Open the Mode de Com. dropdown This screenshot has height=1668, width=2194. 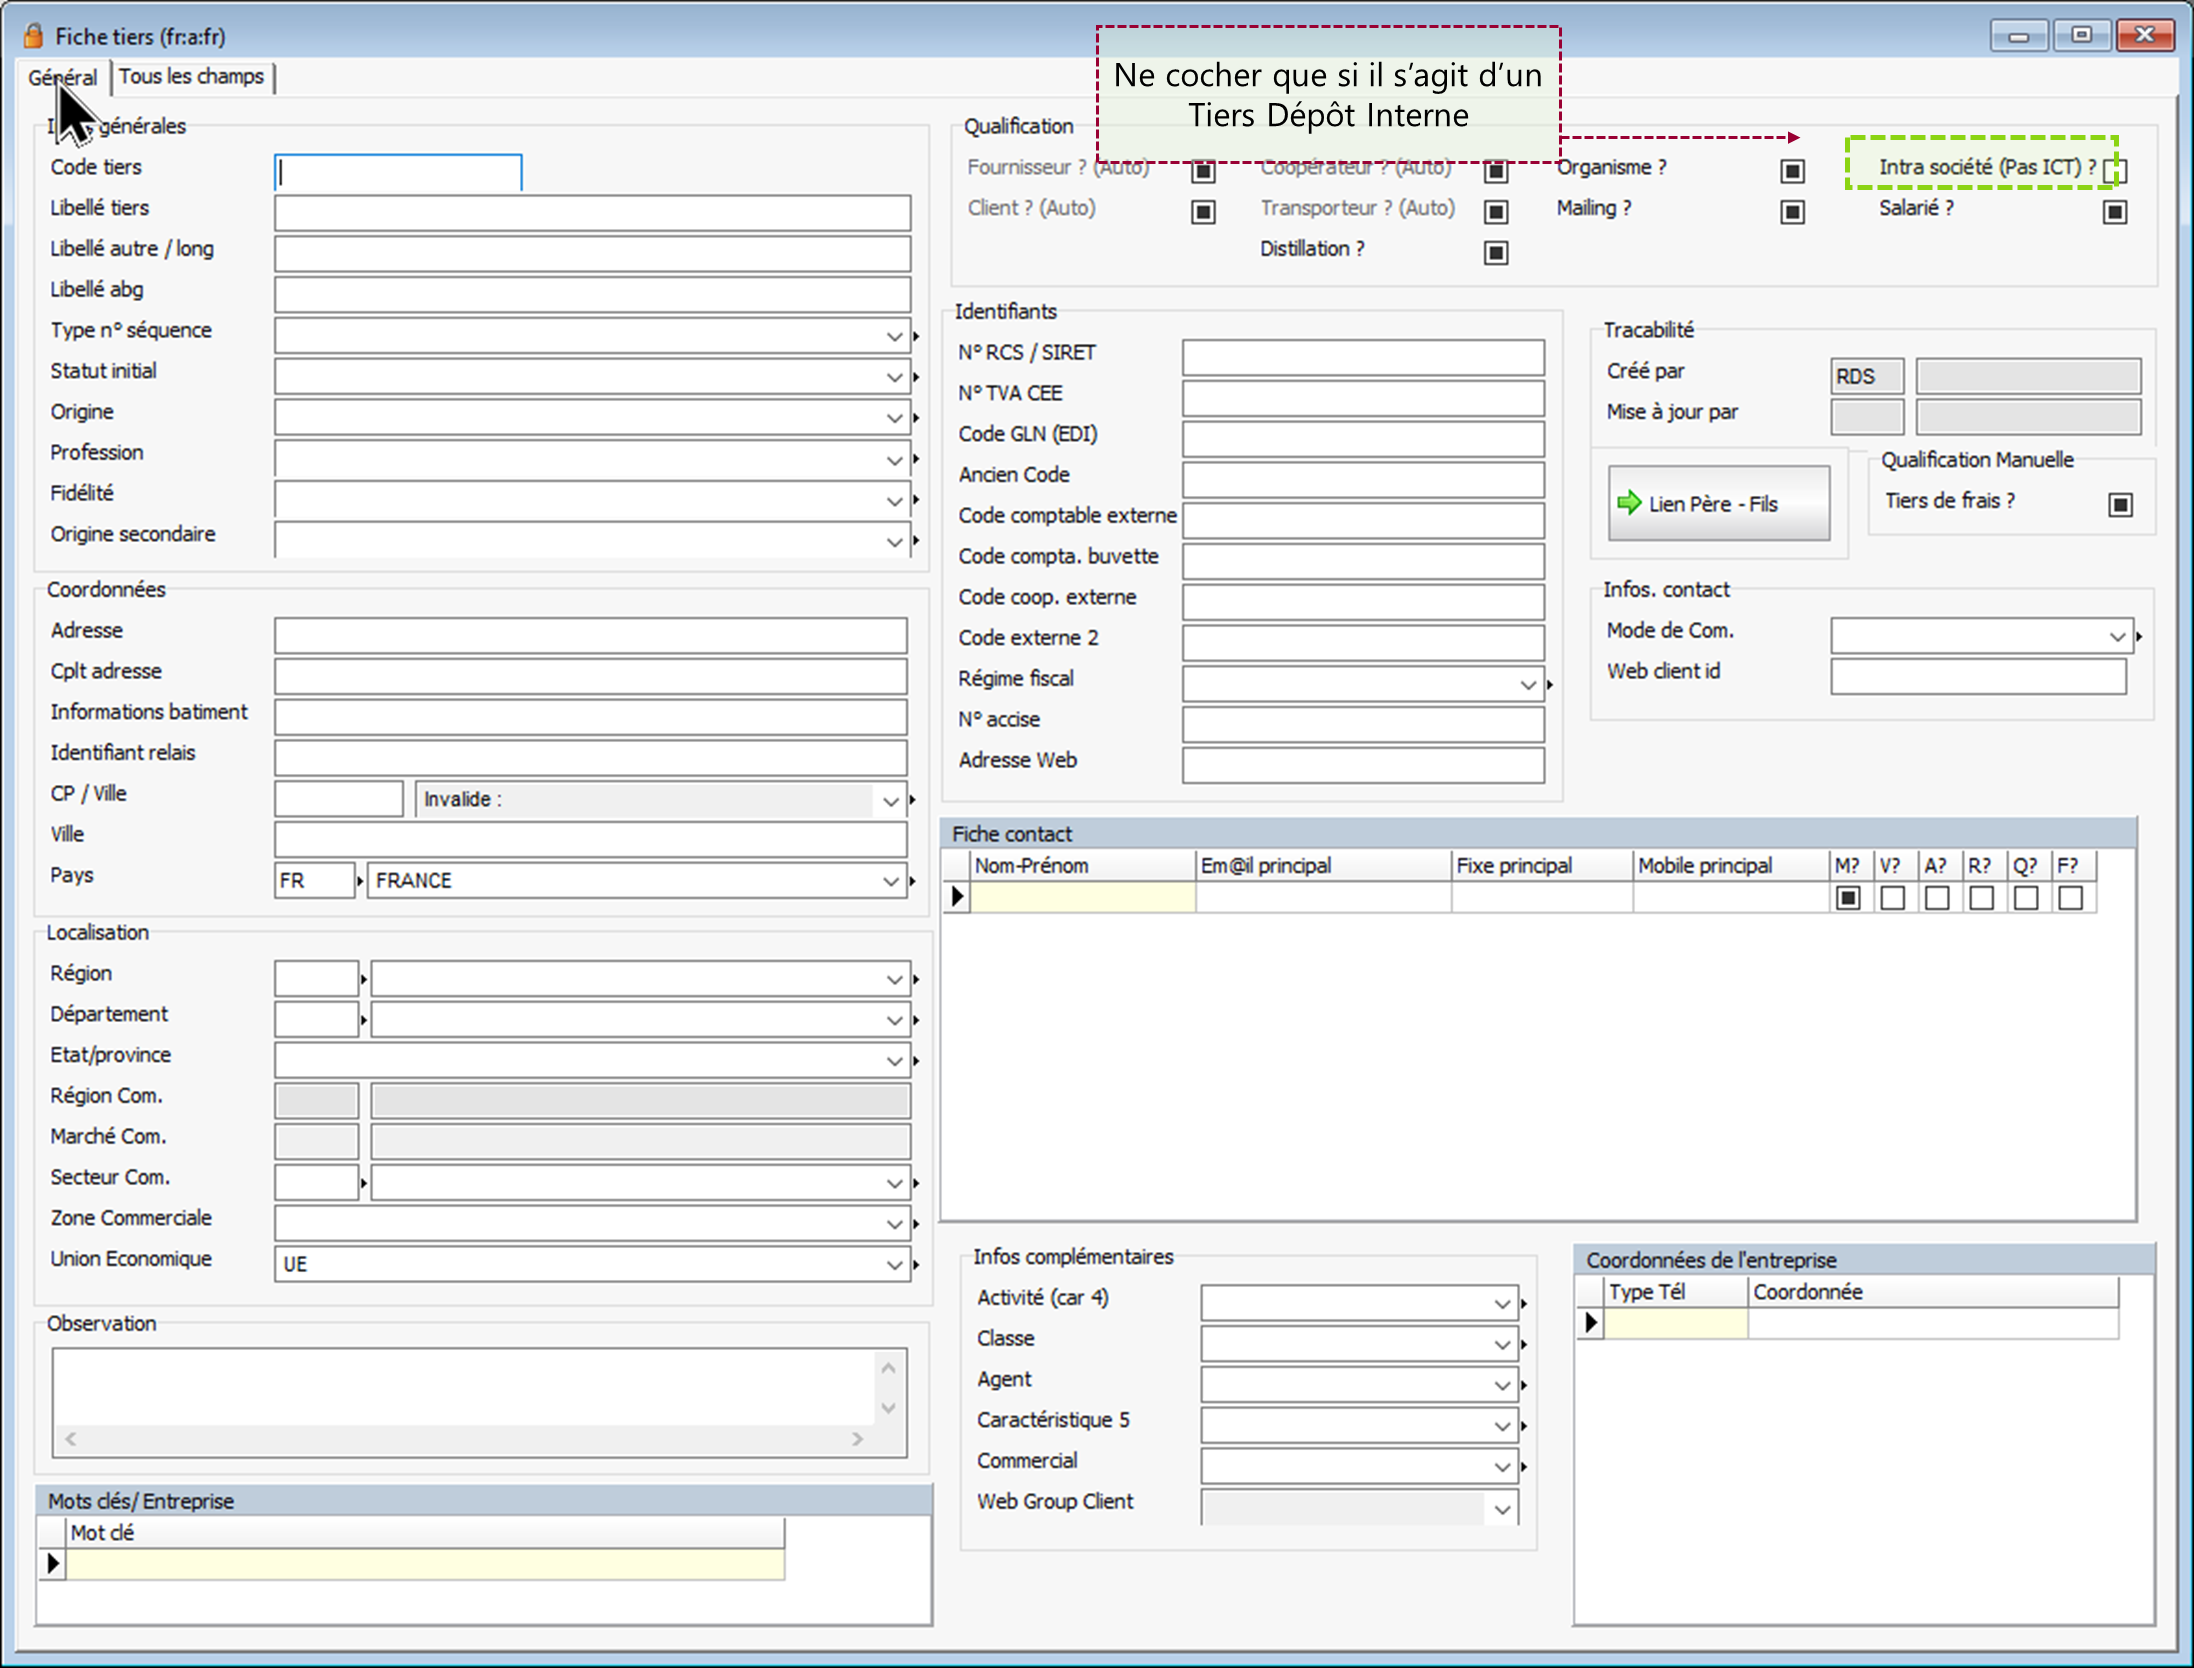coord(2117,636)
